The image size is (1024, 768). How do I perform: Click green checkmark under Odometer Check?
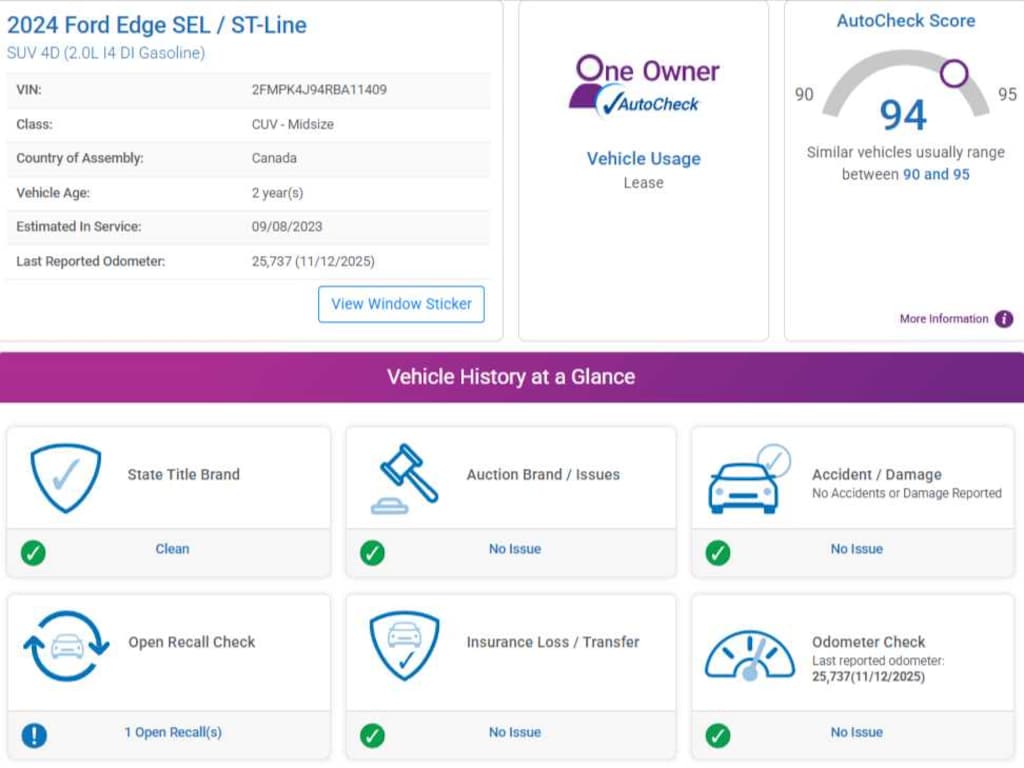(x=717, y=735)
